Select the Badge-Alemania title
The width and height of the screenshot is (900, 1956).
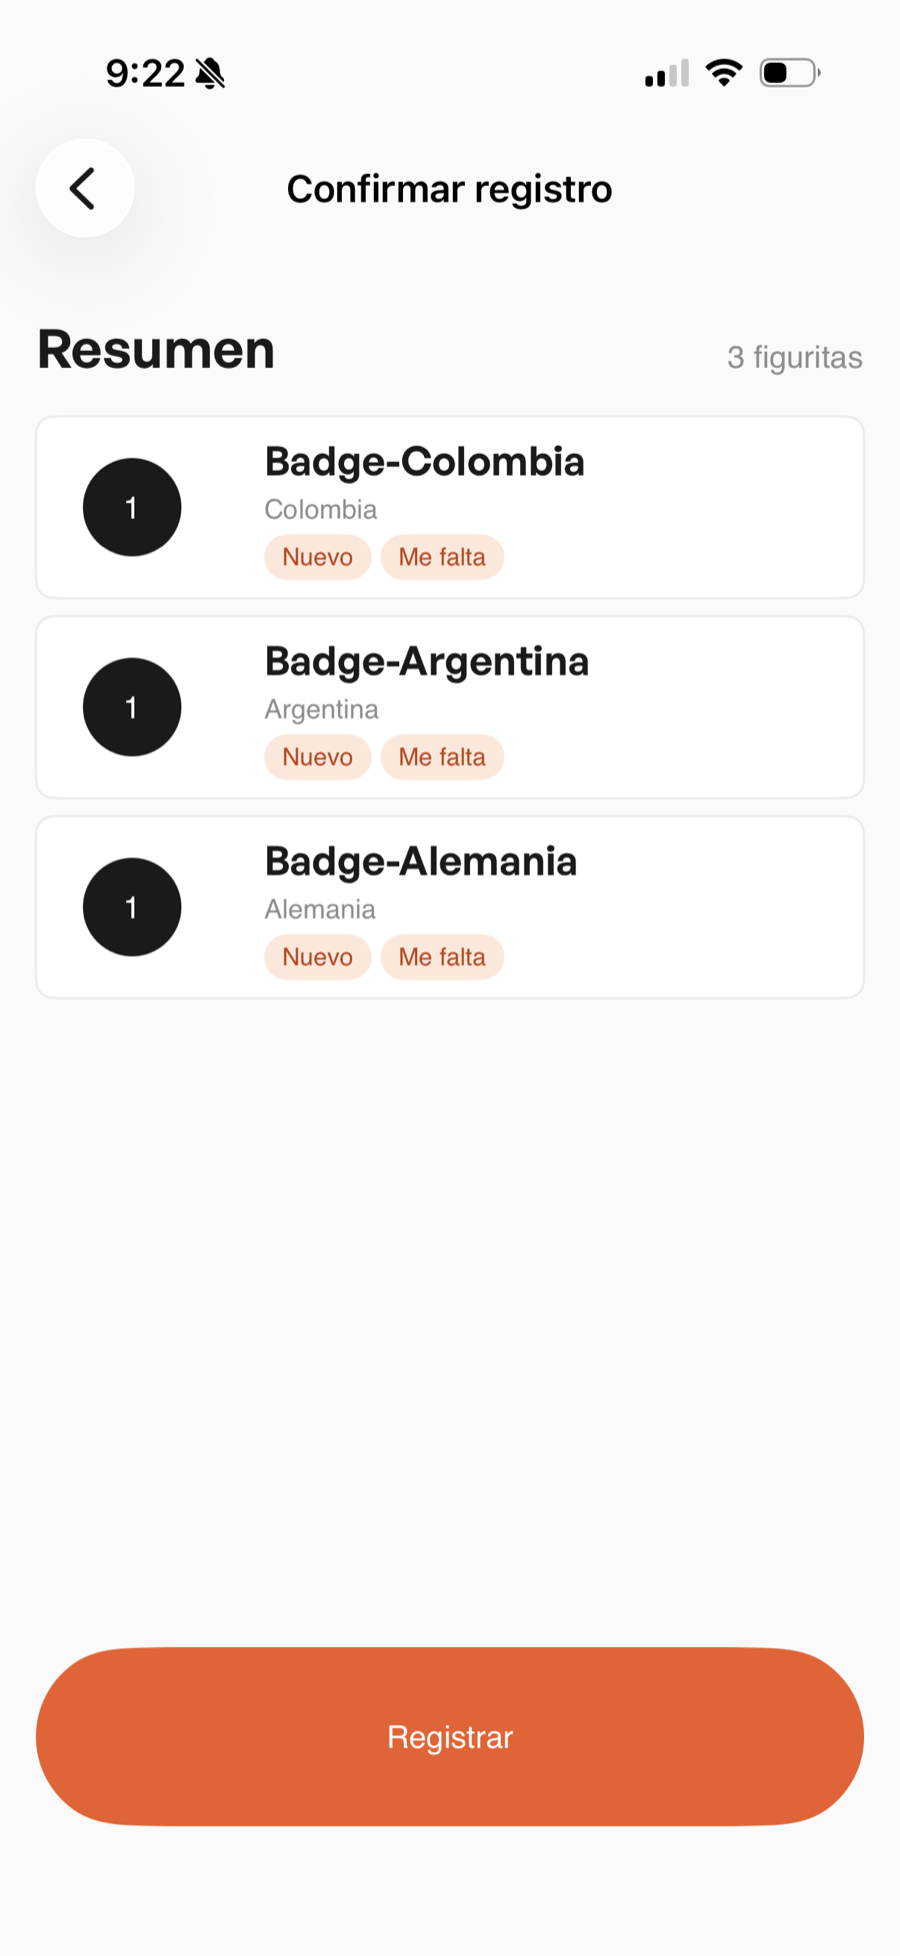tap(421, 862)
